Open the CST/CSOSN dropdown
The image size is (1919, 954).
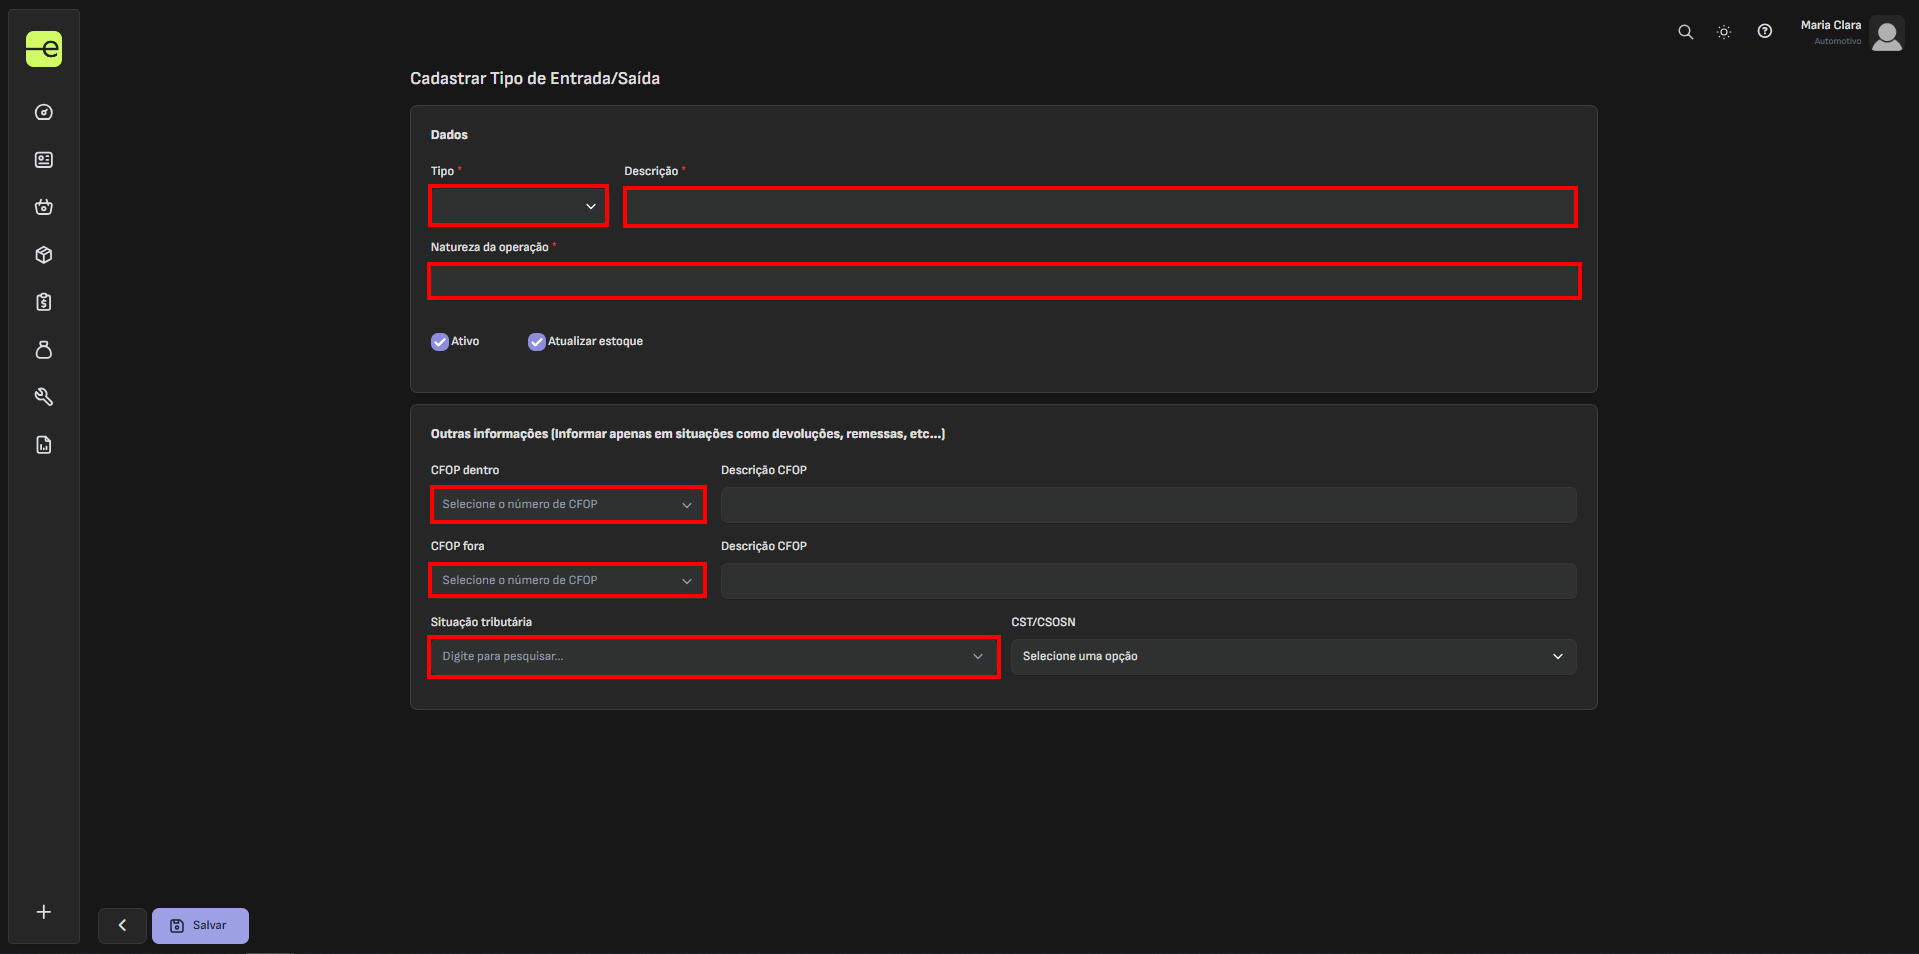point(1293,657)
